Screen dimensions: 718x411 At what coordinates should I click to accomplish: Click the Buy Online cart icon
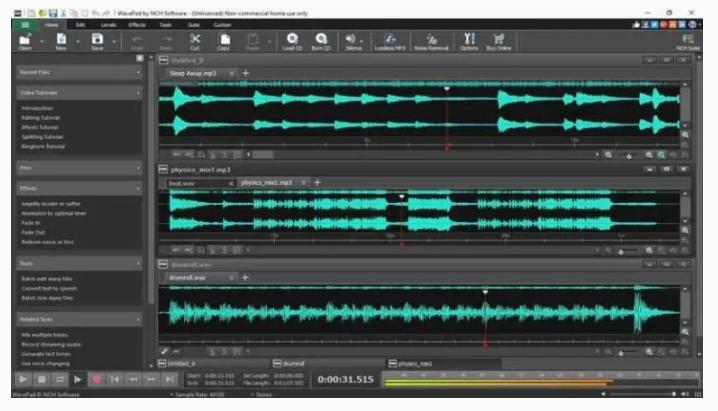click(x=499, y=39)
